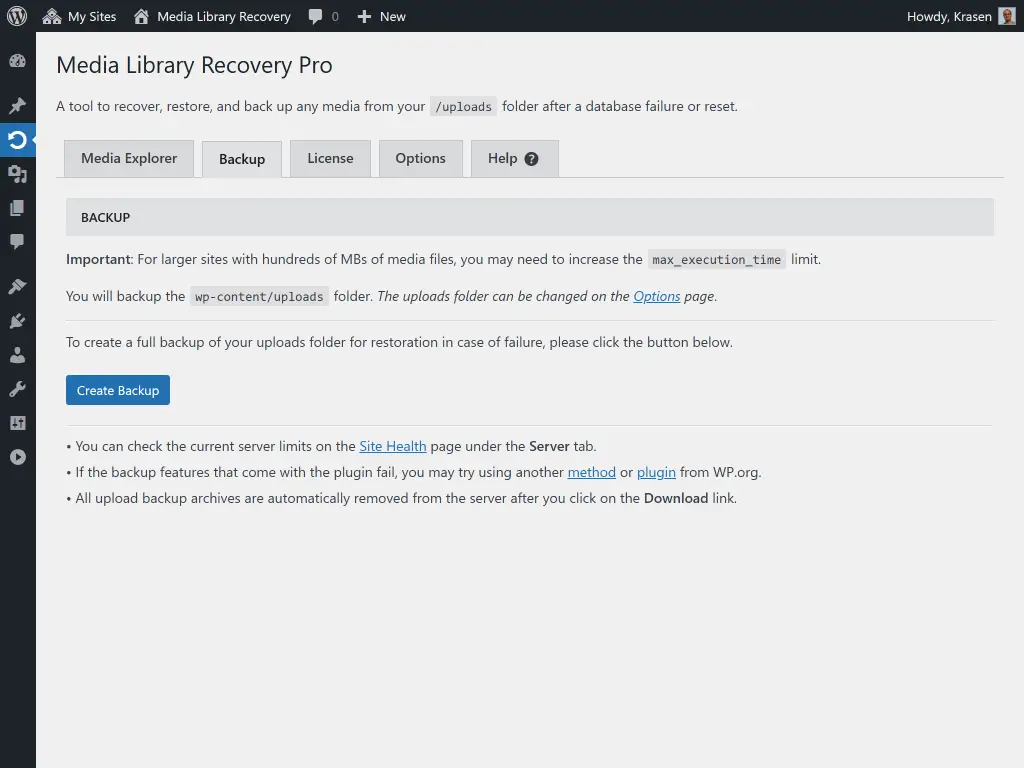1024x768 pixels.
Task: Open the Pages icon in the sidebar
Action: (x=17, y=207)
